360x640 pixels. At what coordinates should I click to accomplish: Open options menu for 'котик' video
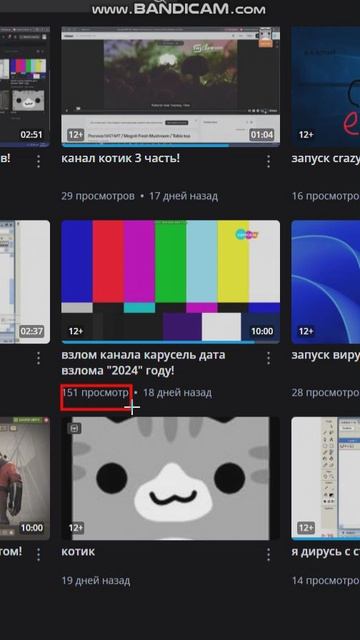(x=268, y=554)
